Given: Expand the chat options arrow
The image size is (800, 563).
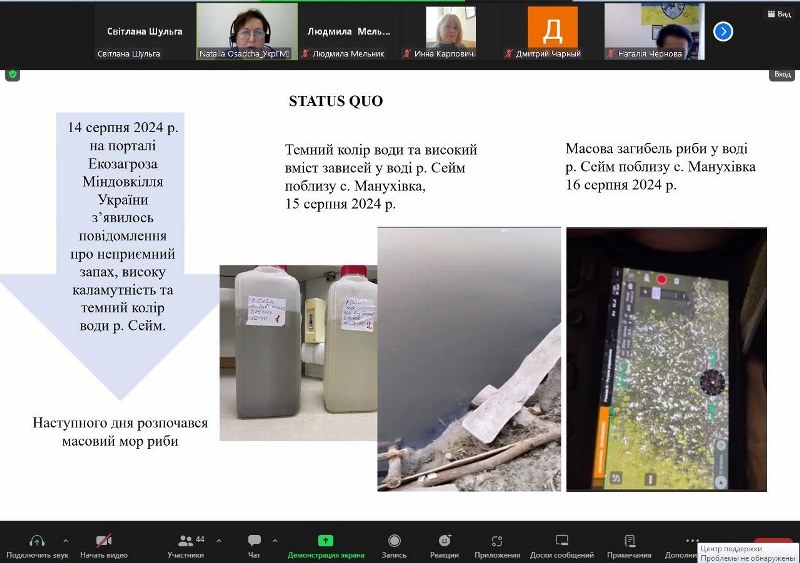Looking at the screenshot, I should pyautogui.click(x=275, y=540).
